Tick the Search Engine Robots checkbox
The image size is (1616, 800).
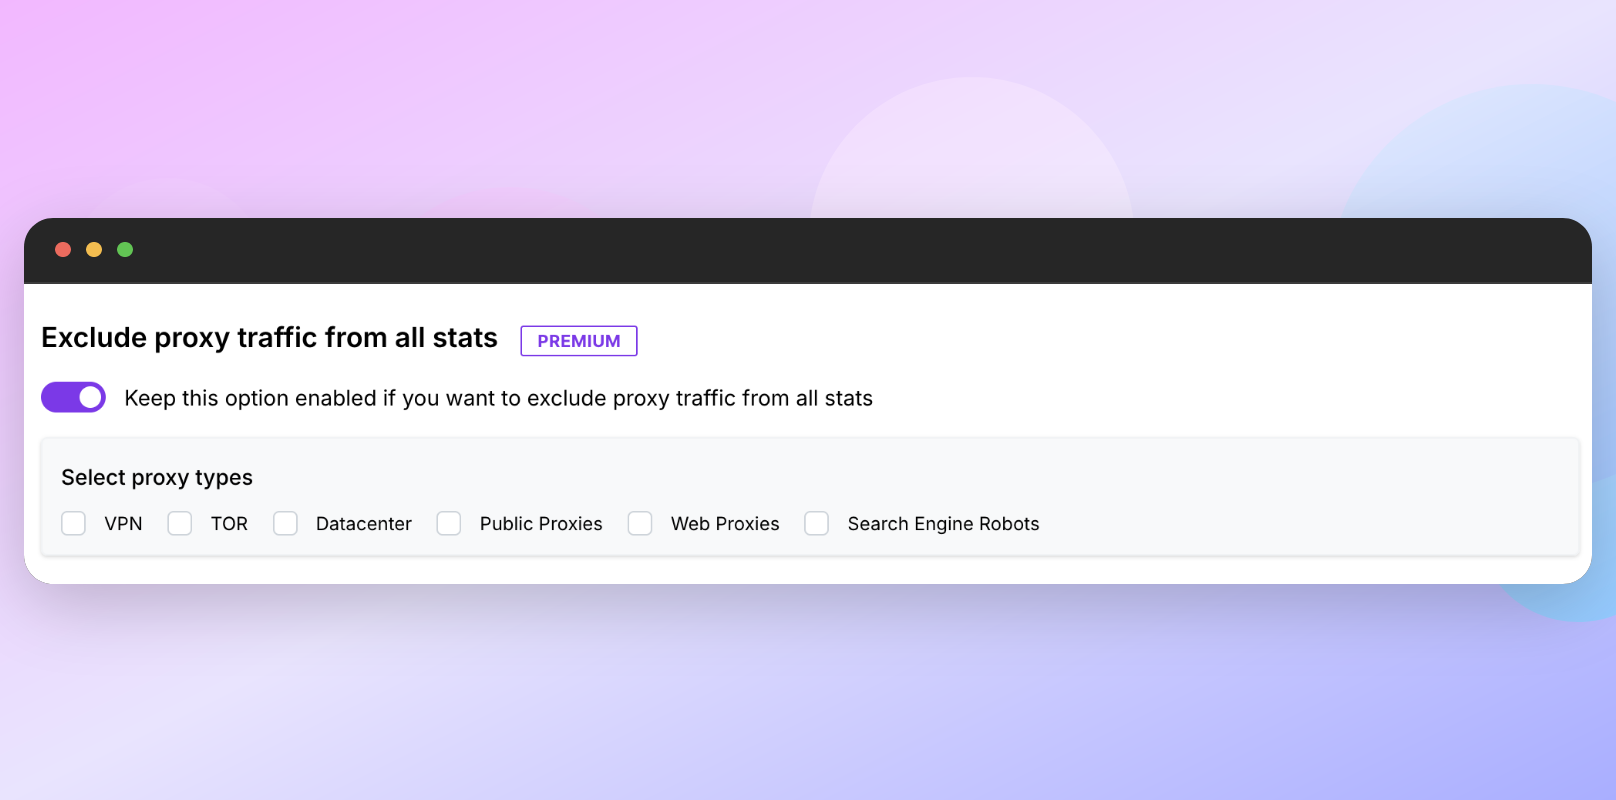[817, 523]
